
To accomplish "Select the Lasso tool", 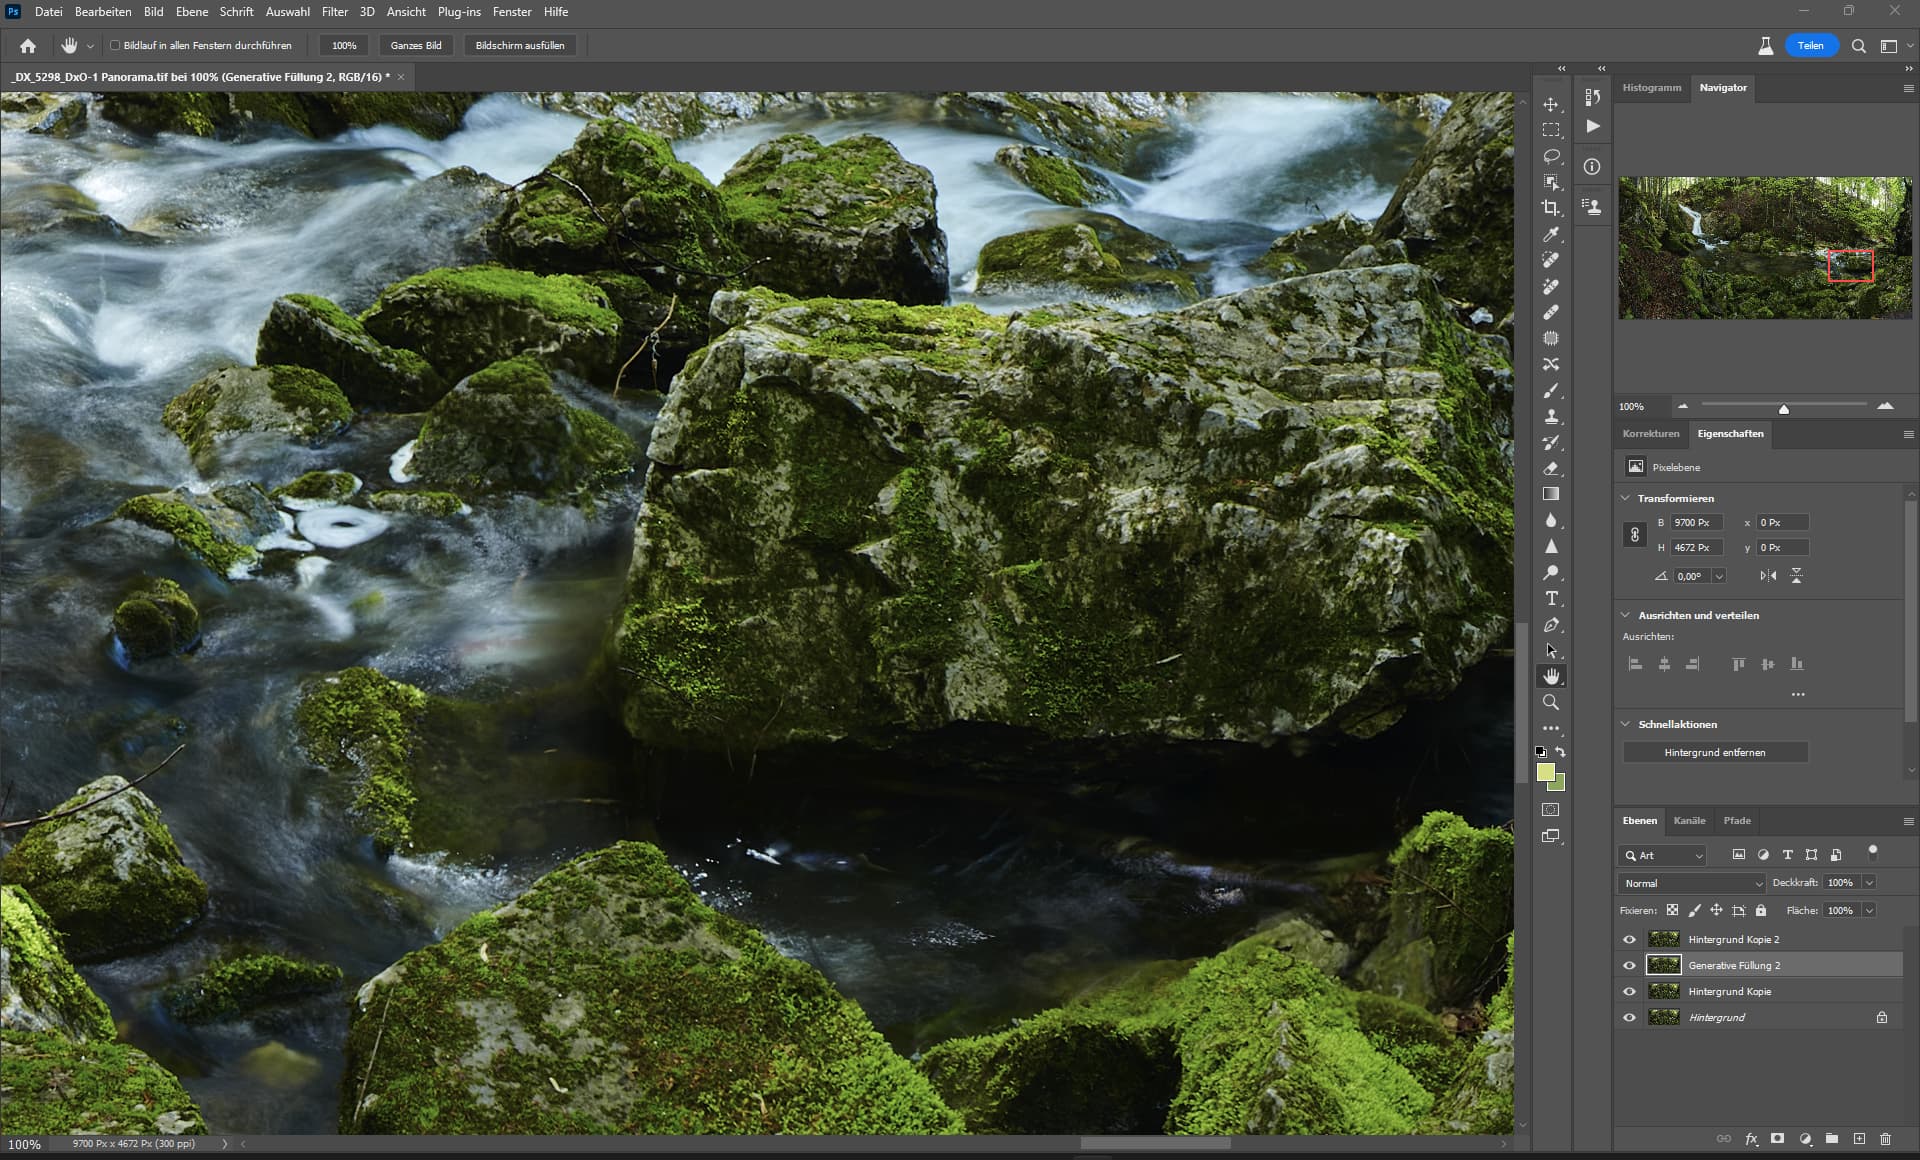I will tap(1551, 156).
